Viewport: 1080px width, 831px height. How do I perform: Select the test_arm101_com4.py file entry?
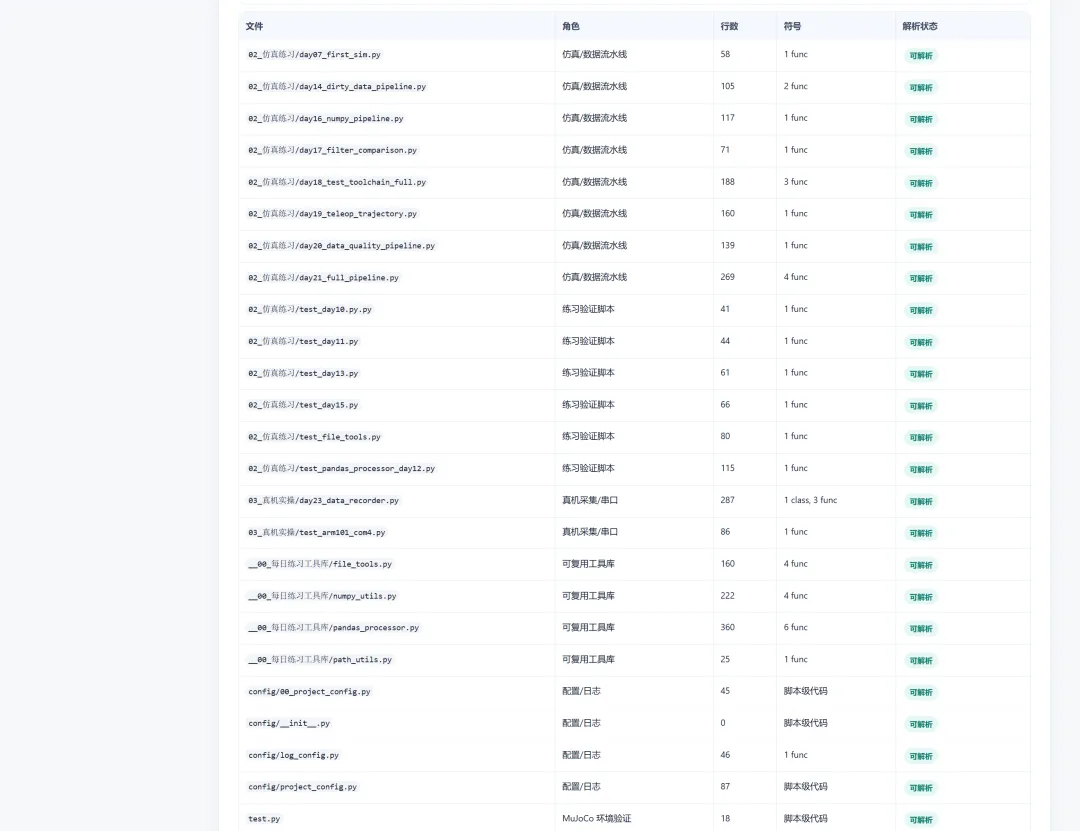pyautogui.click(x=316, y=533)
